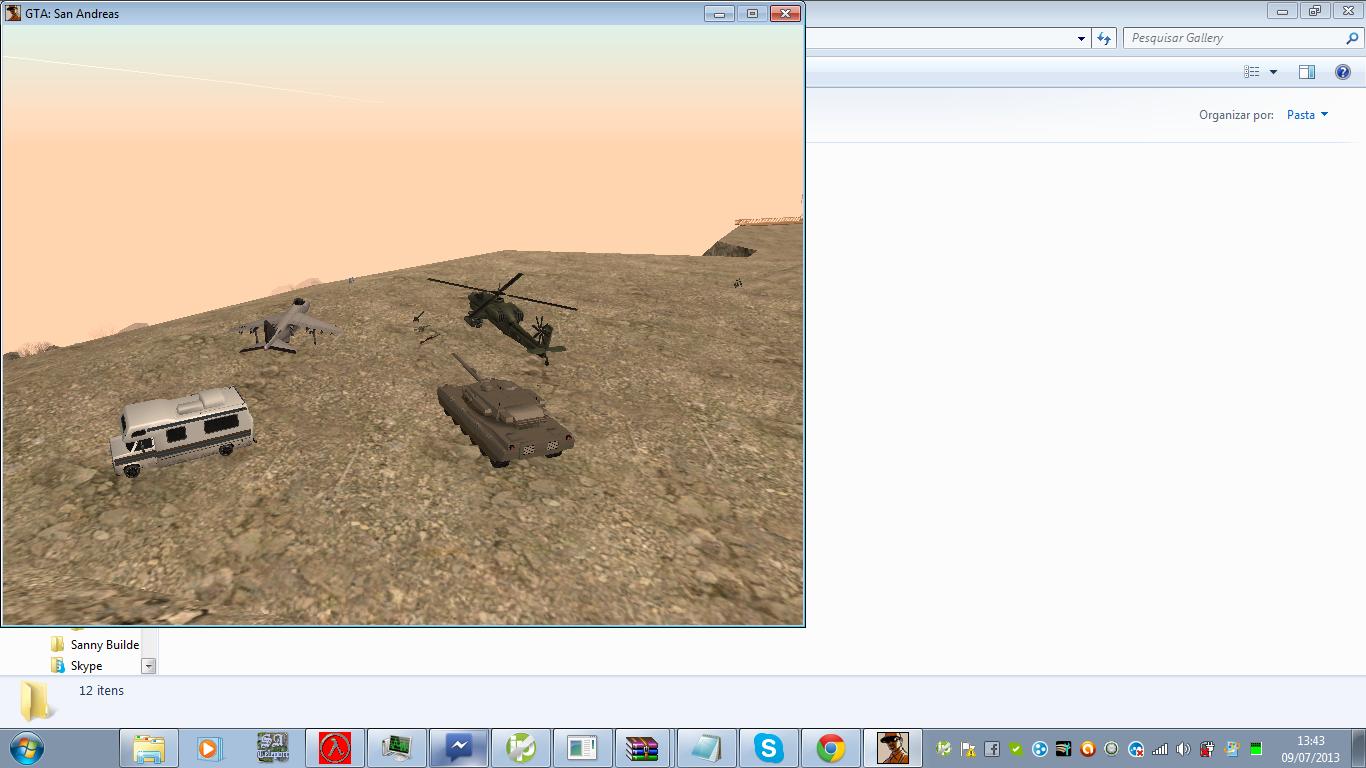Minimize the GTA San Andreas window
1366x768 pixels.
719,13
